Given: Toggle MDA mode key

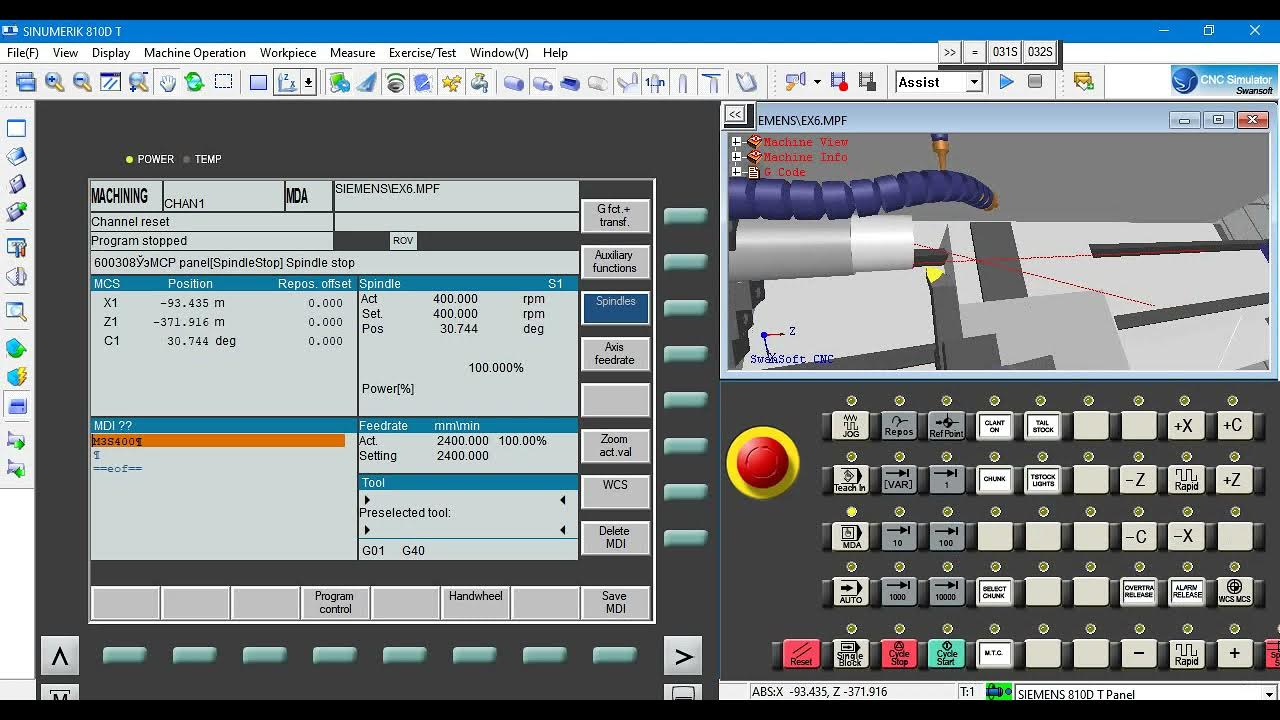Looking at the screenshot, I should (850, 535).
